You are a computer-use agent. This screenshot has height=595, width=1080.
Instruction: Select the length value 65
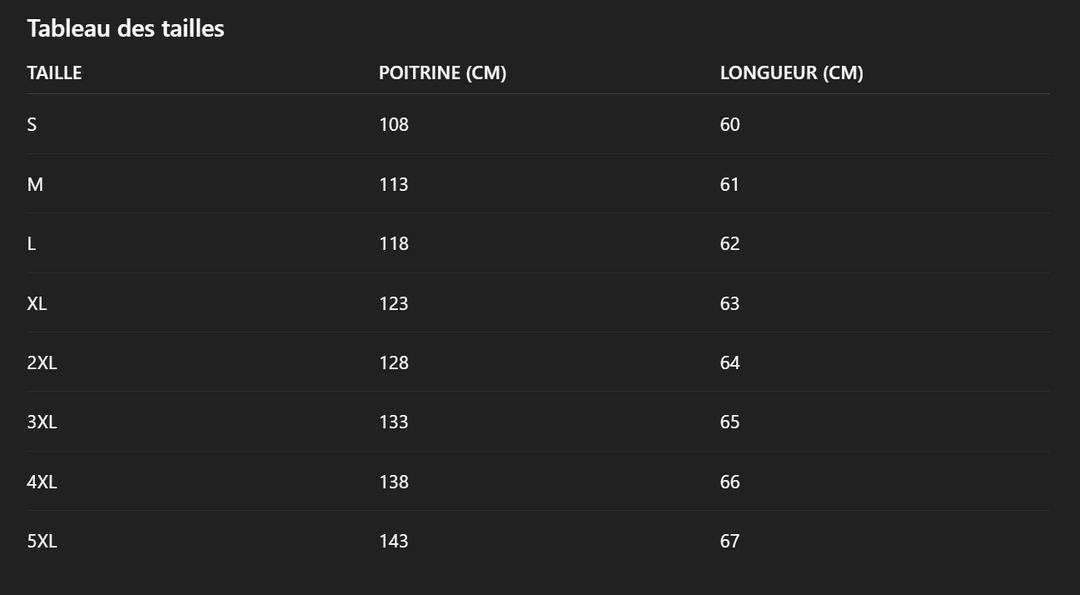[730, 422]
